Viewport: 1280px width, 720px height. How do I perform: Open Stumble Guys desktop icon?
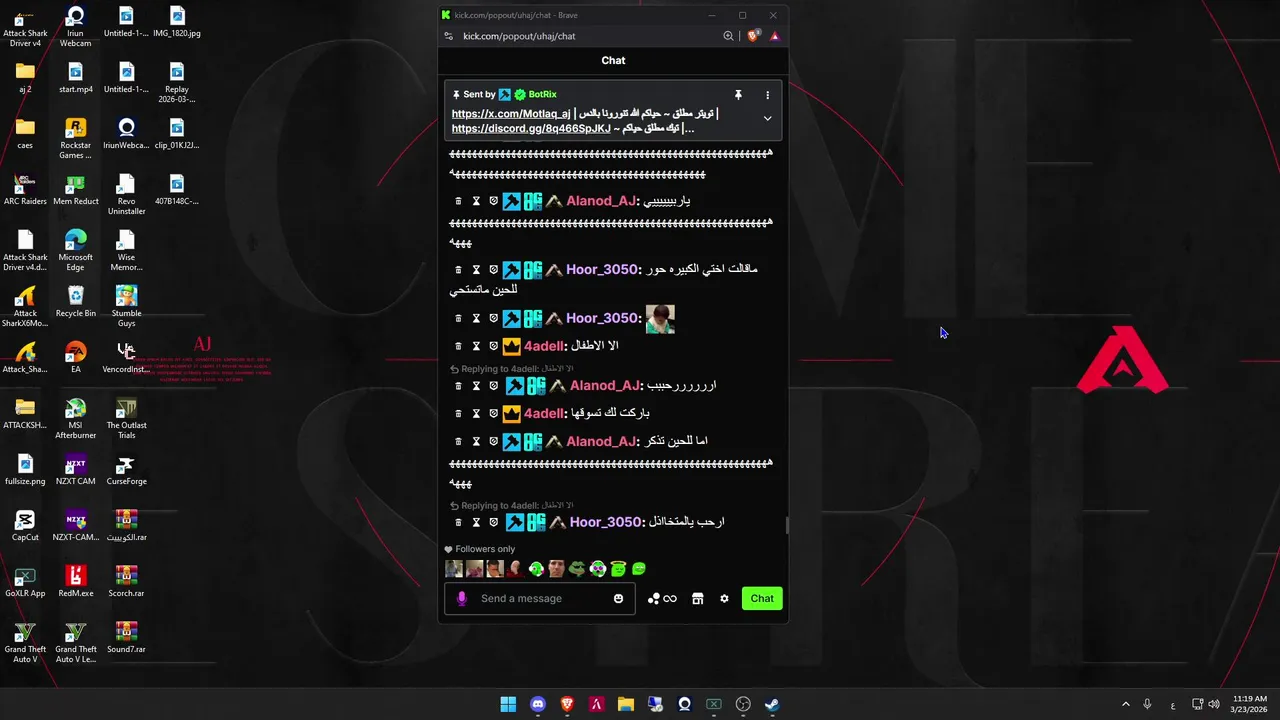coord(126,306)
